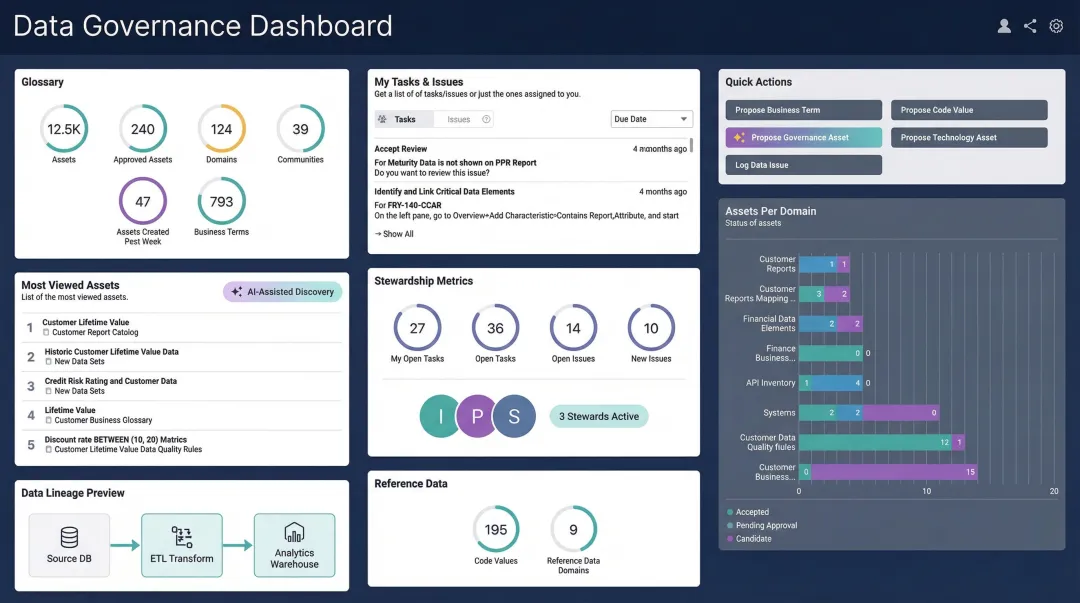The image size is (1080, 603).
Task: Open the Due Date dropdown
Action: 651,118
